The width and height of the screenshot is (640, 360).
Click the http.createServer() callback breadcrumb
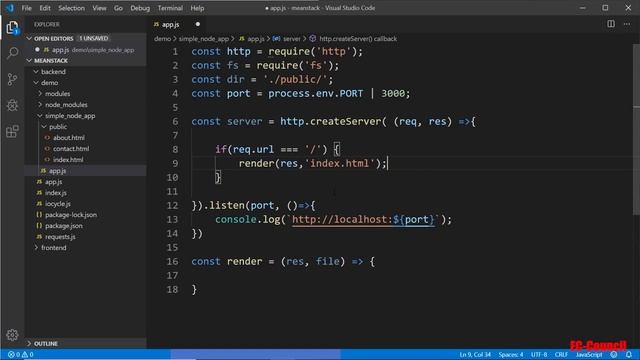[x=358, y=39]
